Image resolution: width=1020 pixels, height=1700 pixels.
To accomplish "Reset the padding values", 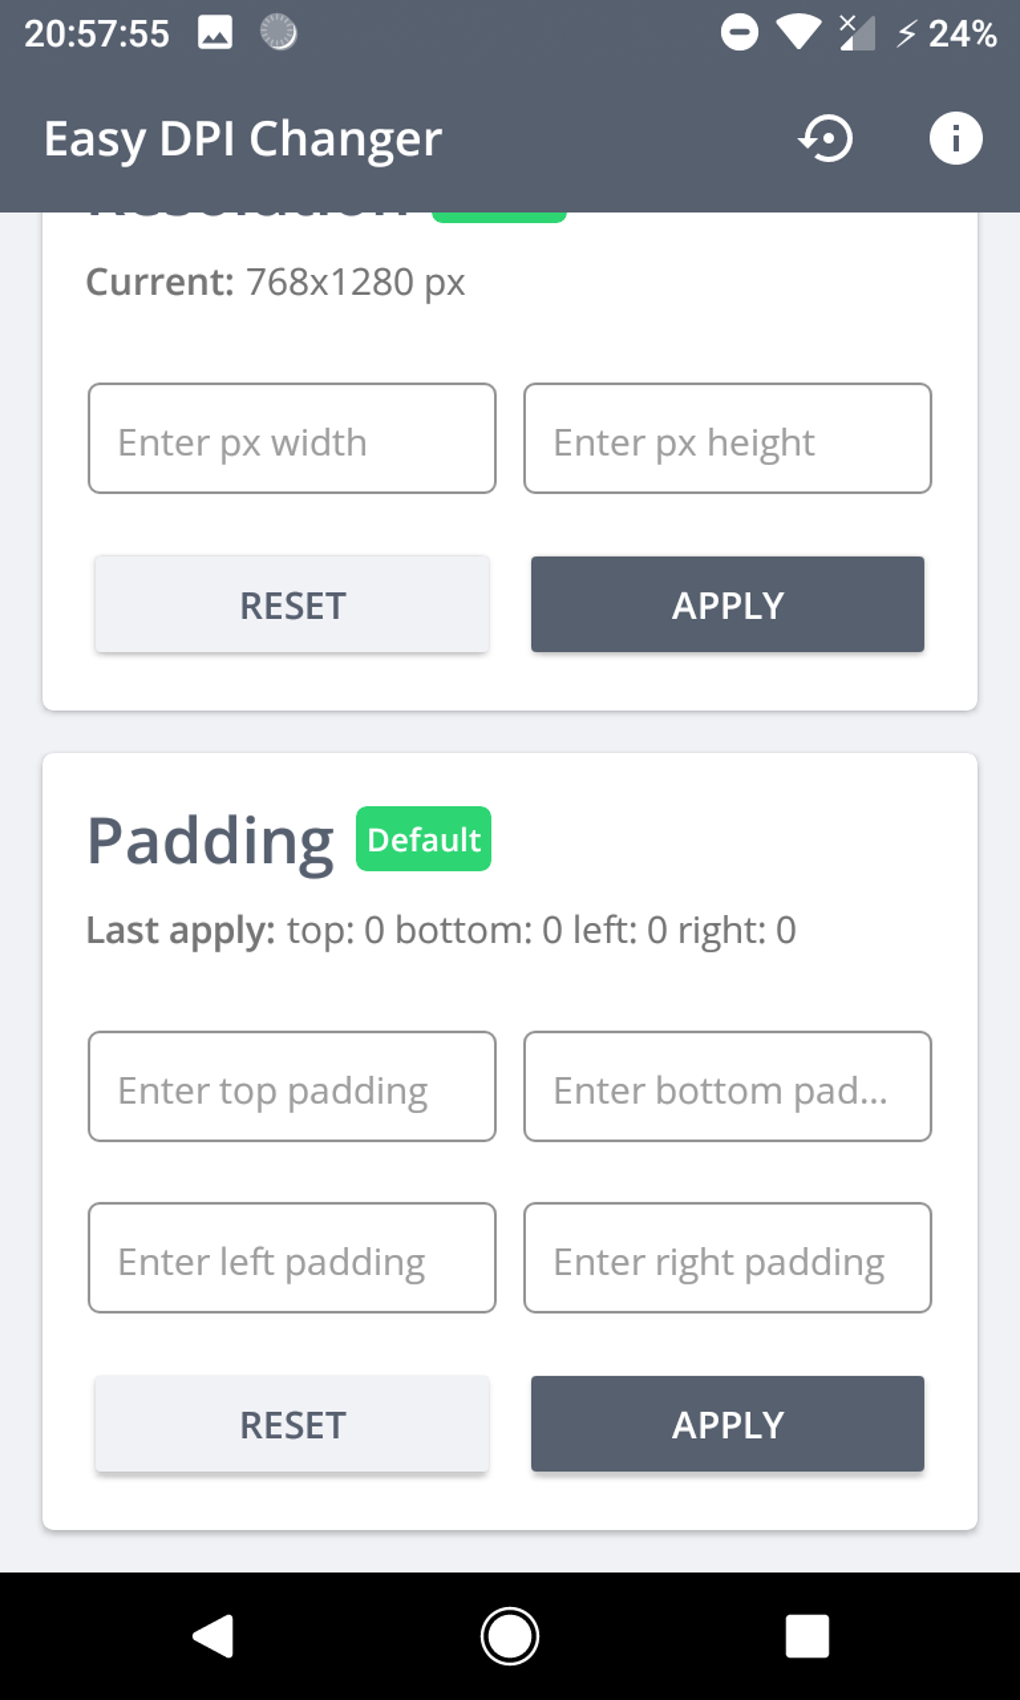I will pyautogui.click(x=292, y=1424).
